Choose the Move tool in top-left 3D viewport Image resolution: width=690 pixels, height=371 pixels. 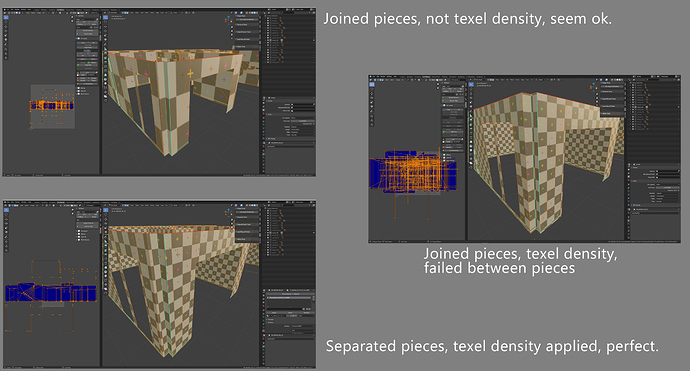(106, 26)
